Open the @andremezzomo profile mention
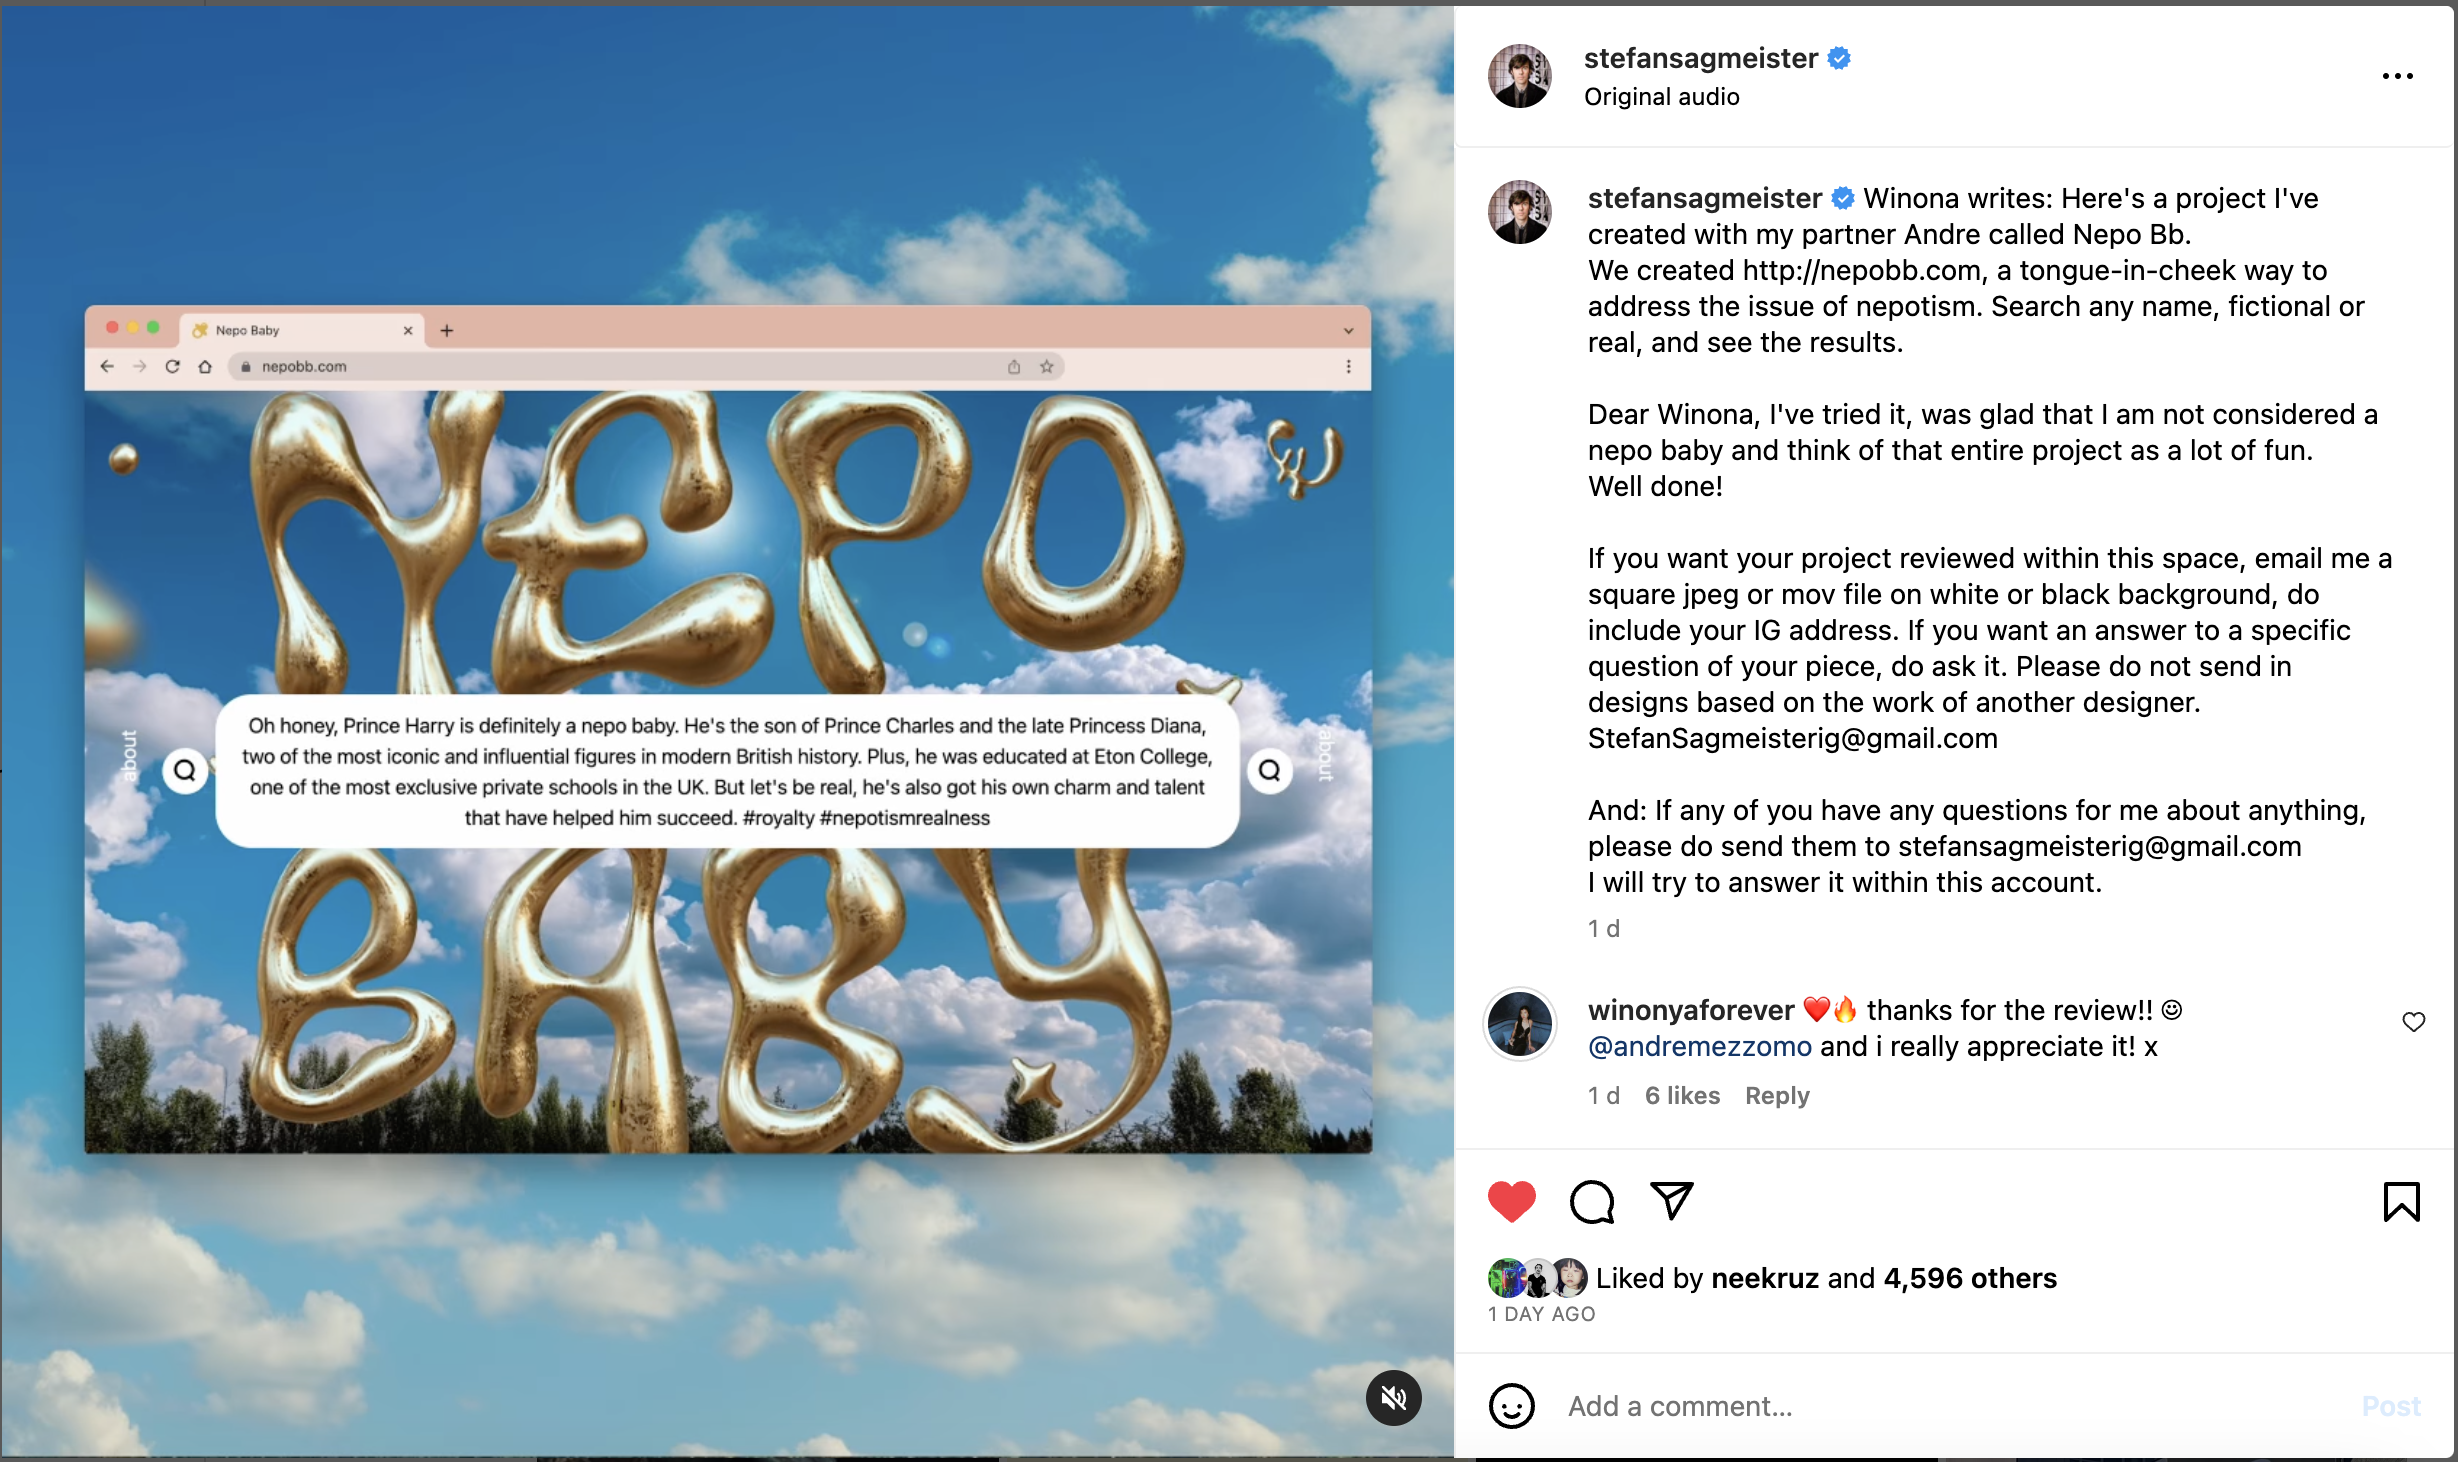 click(x=1700, y=1047)
